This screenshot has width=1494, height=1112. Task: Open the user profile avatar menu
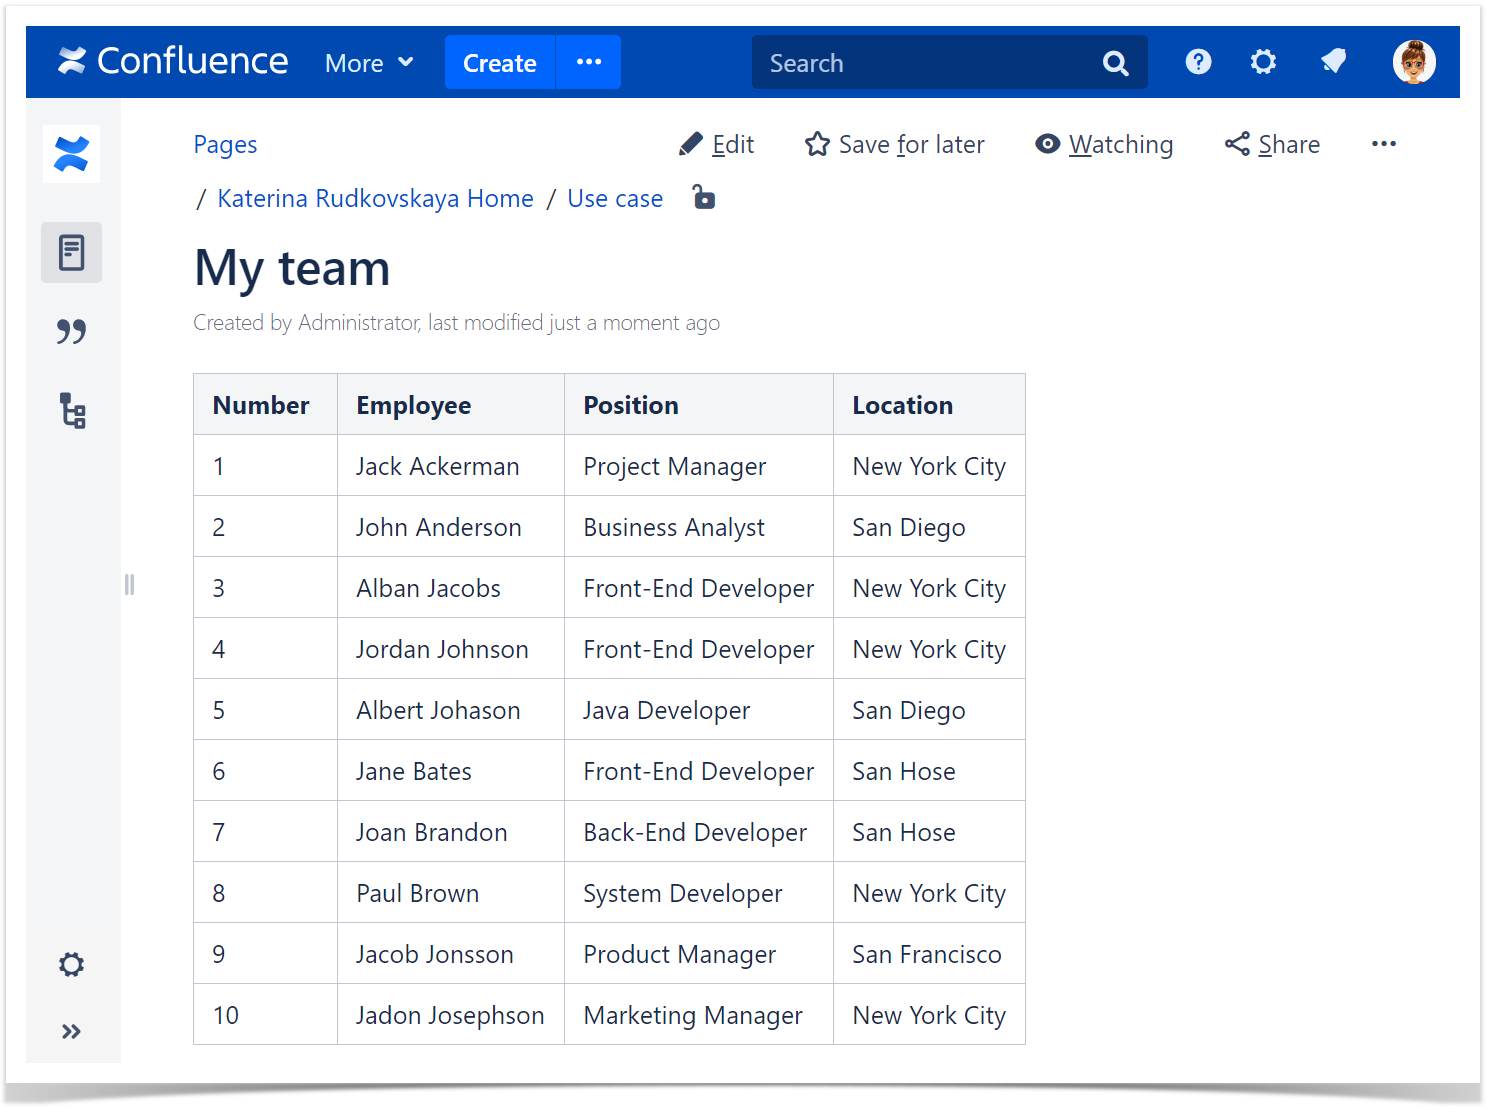(1414, 62)
